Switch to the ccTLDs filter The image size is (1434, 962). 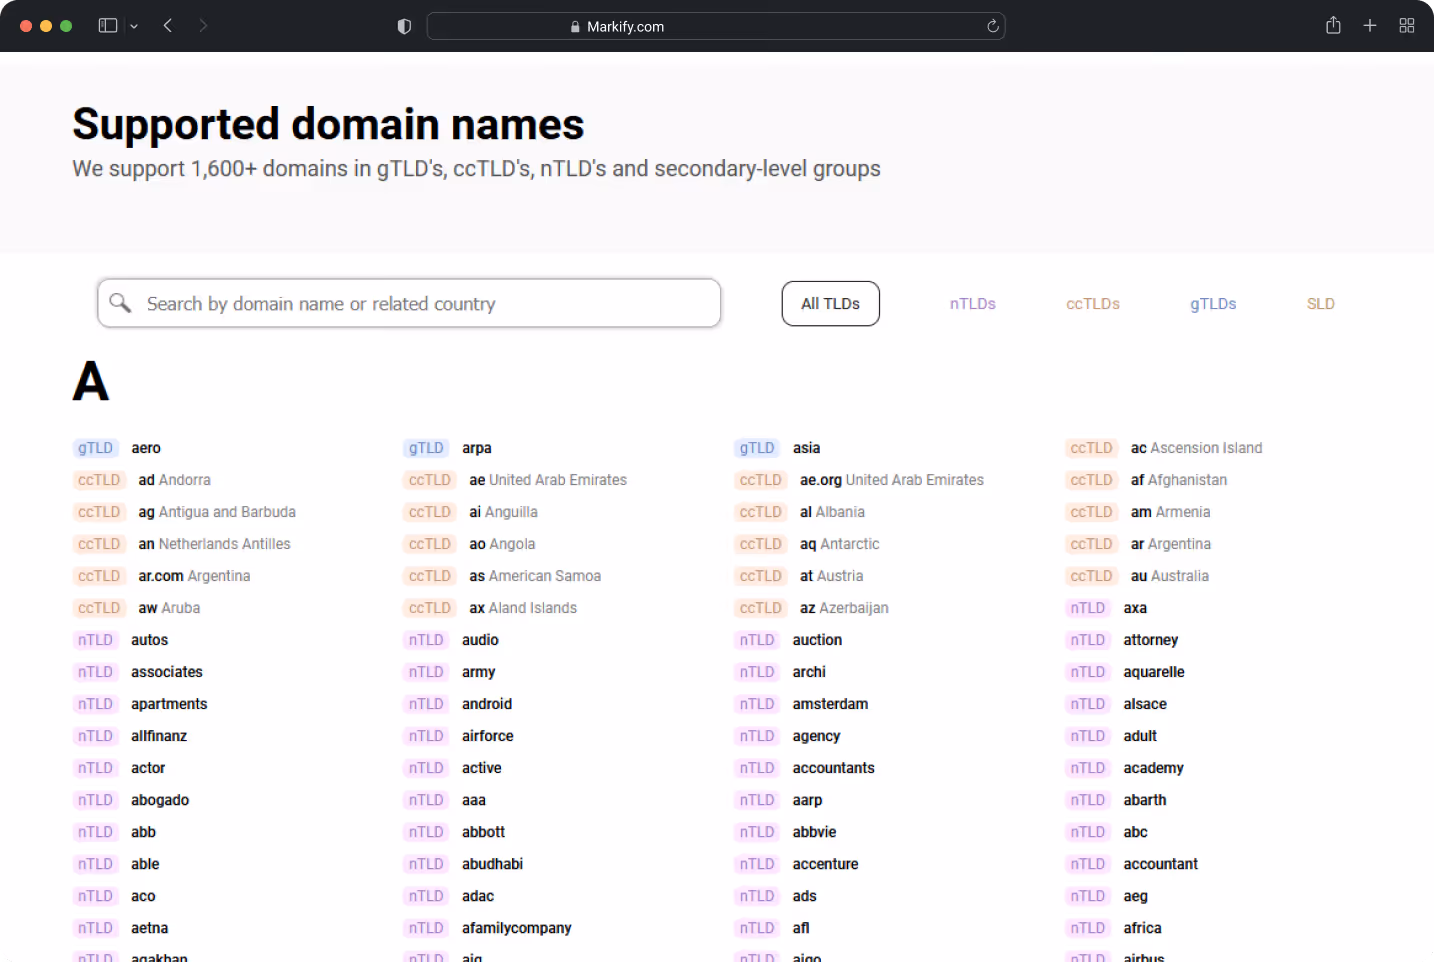click(x=1093, y=304)
